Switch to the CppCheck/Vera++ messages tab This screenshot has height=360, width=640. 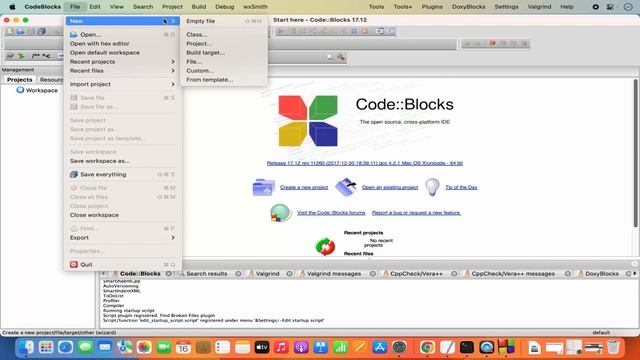pos(513,273)
